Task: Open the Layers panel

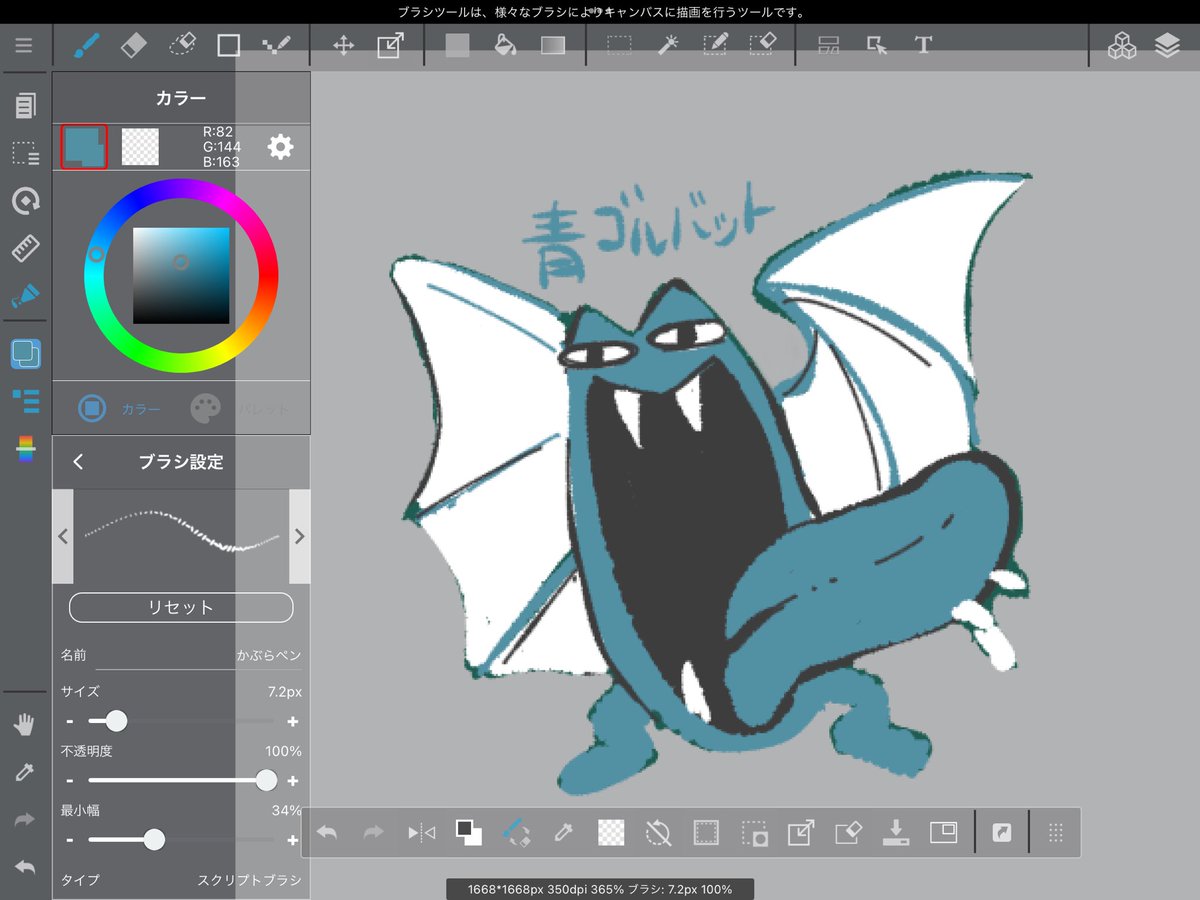Action: tap(1167, 46)
